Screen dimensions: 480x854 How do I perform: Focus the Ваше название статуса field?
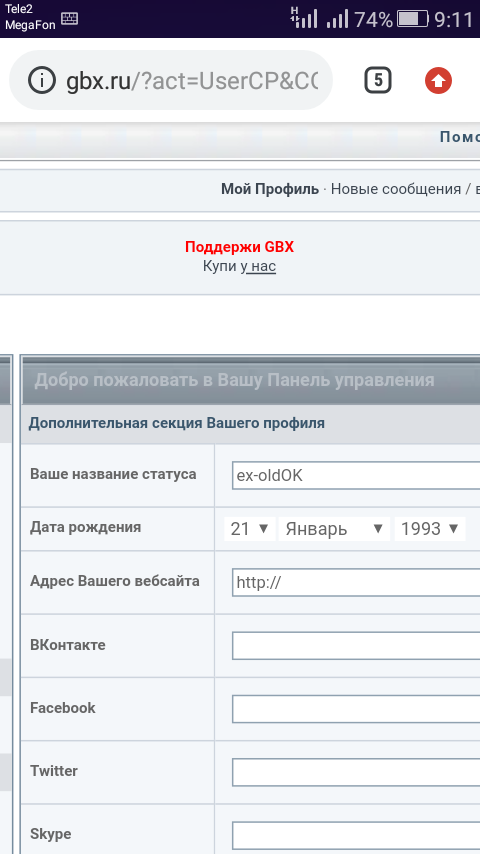coord(356,475)
